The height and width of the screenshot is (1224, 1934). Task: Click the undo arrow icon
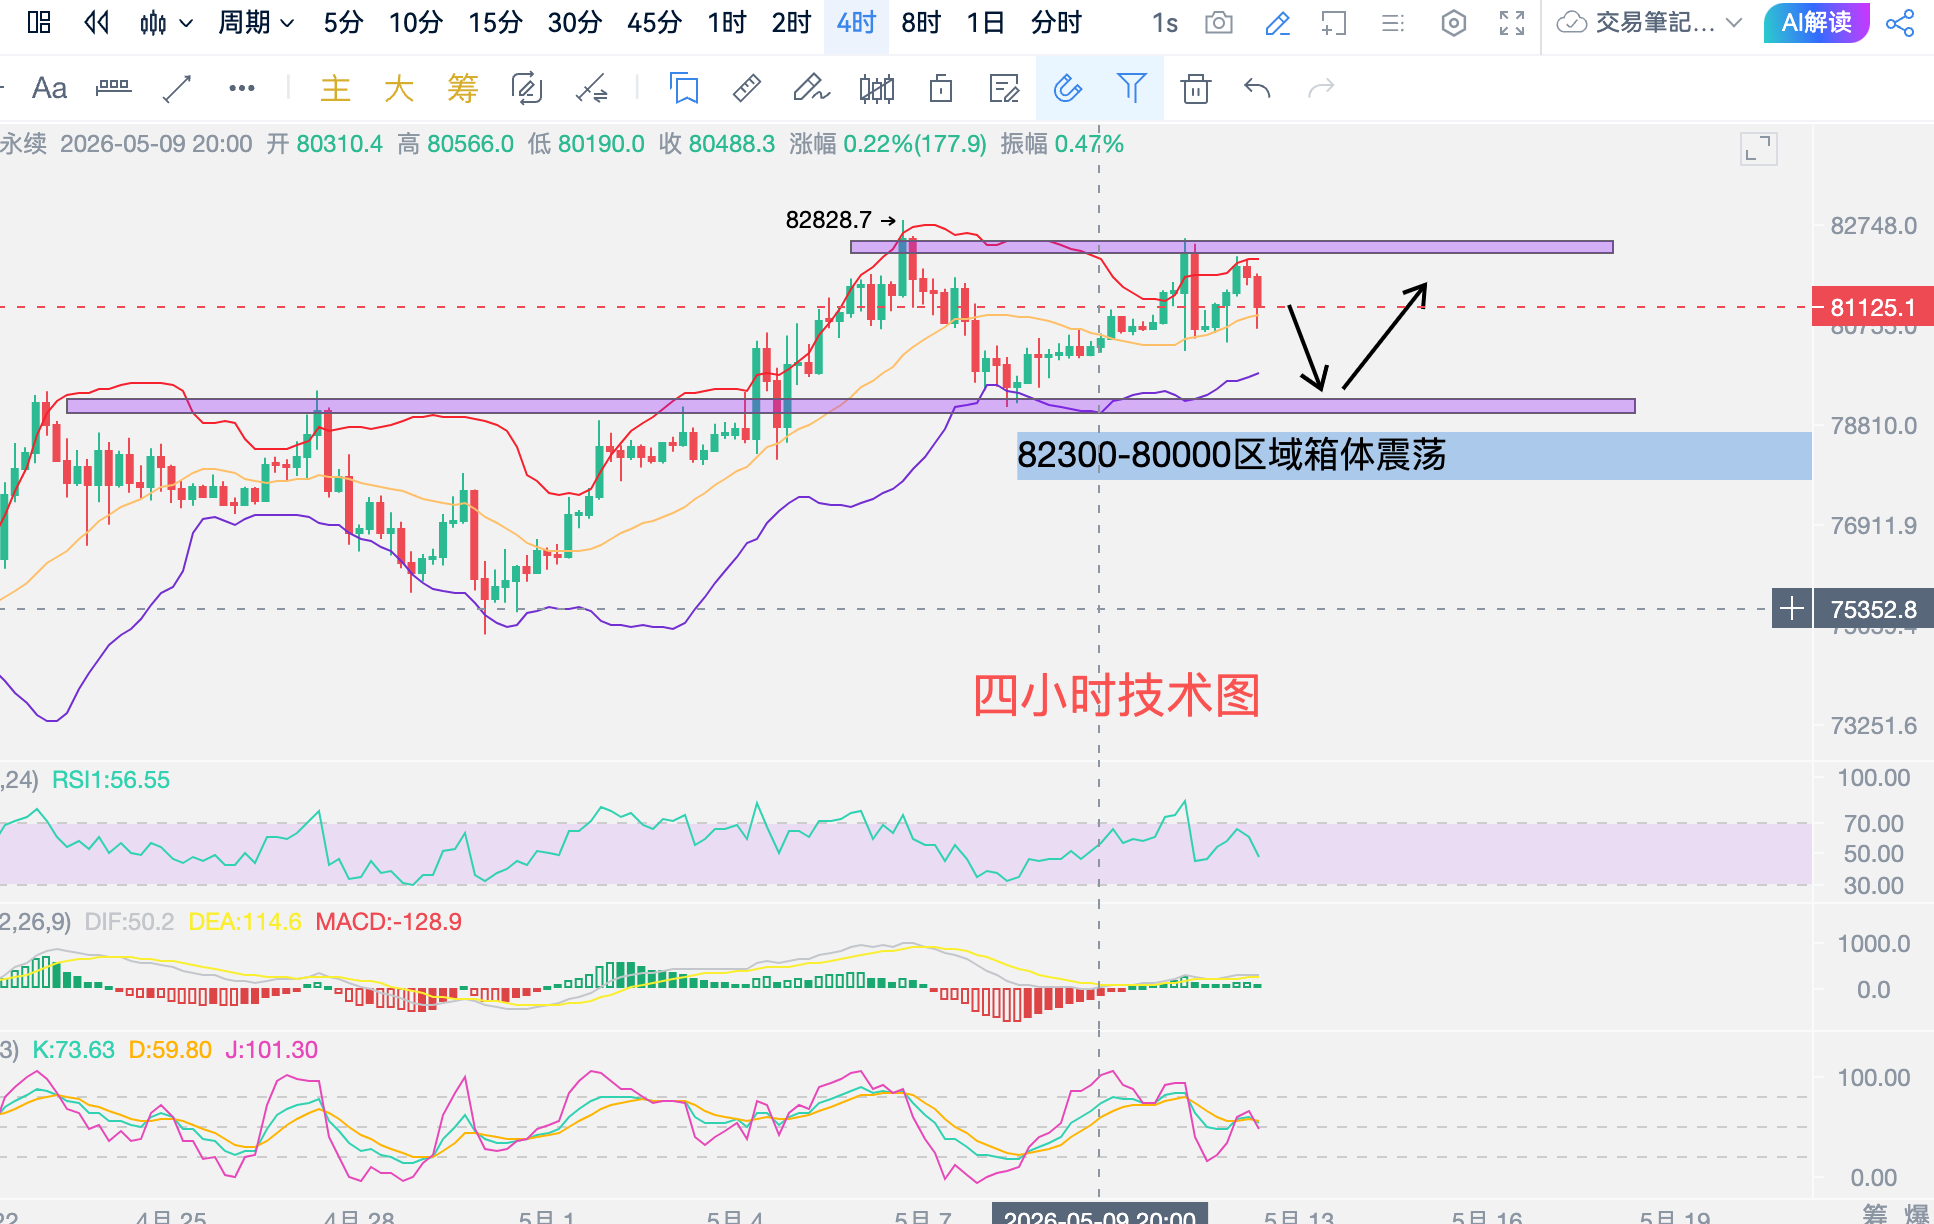pos(1257,89)
